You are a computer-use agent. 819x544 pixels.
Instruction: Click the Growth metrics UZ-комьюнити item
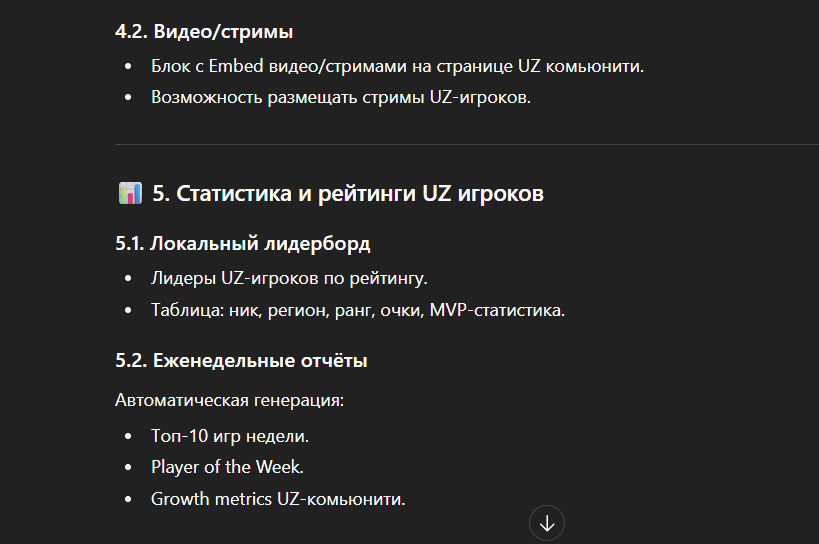pos(278,499)
